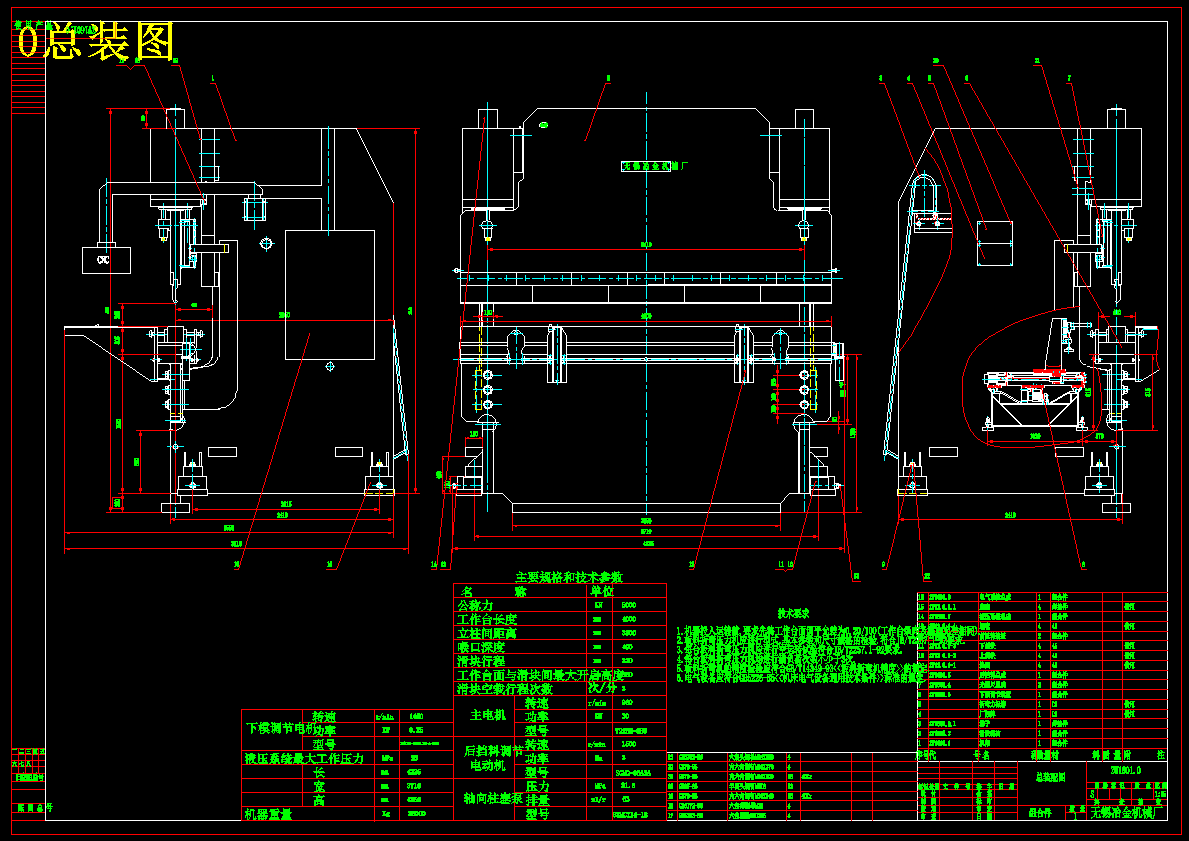This screenshot has width=1189, height=841.
Task: Select 排量 under 轴向柱塞泵
Action: point(536,800)
